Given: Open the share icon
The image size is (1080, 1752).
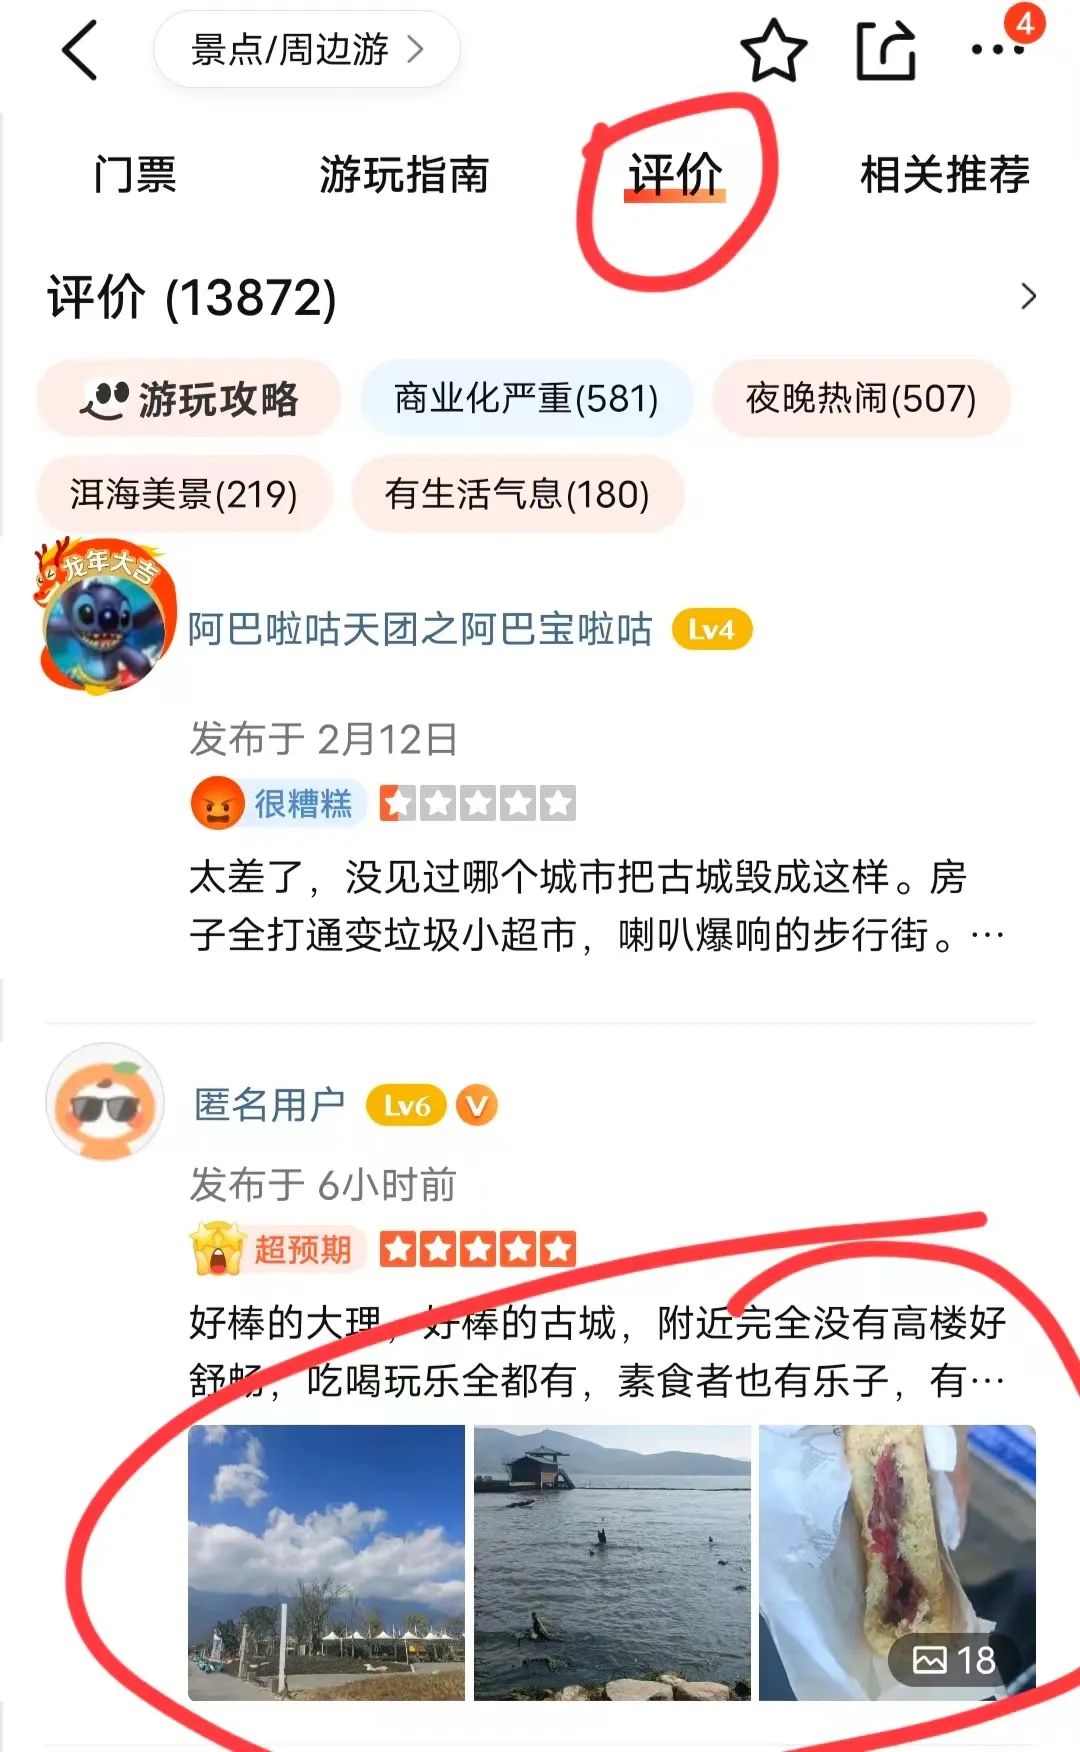Looking at the screenshot, I should click(x=886, y=50).
